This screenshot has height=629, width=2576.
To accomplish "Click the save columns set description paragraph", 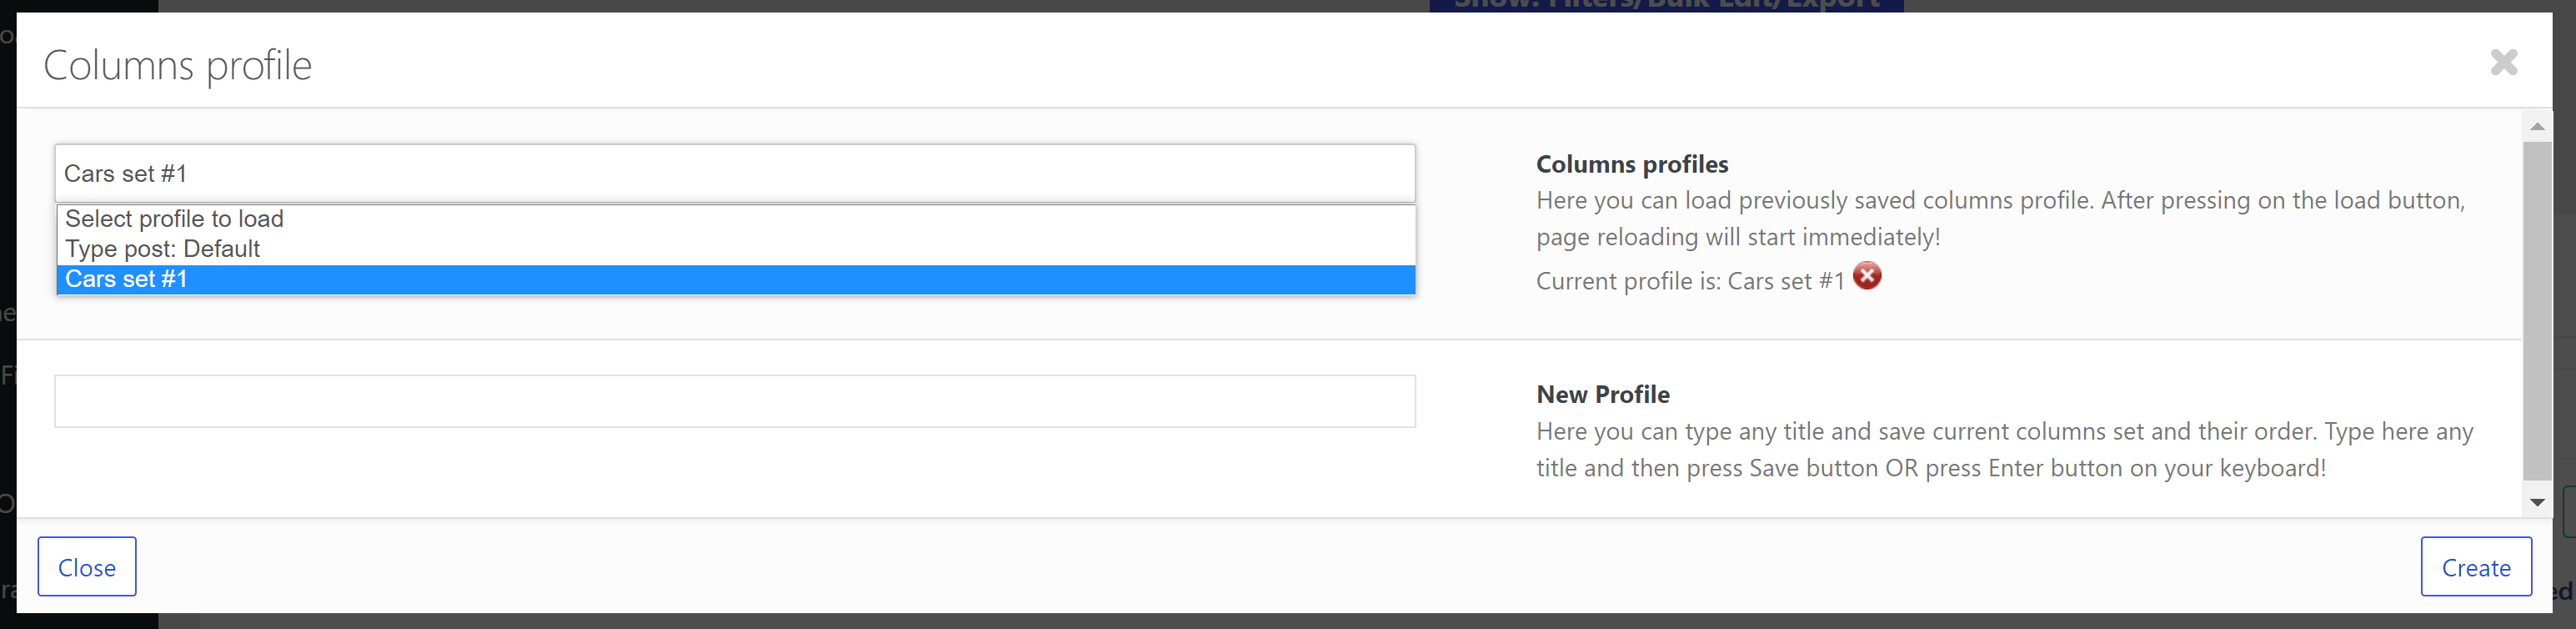I will 2004,450.
